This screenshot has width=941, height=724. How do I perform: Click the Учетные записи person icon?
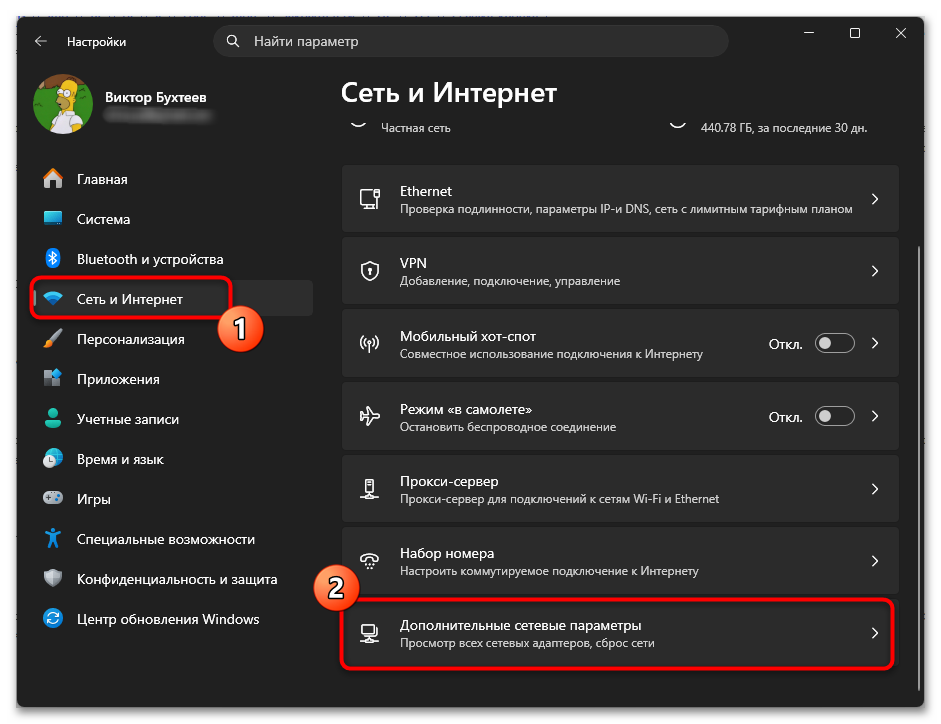[53, 418]
